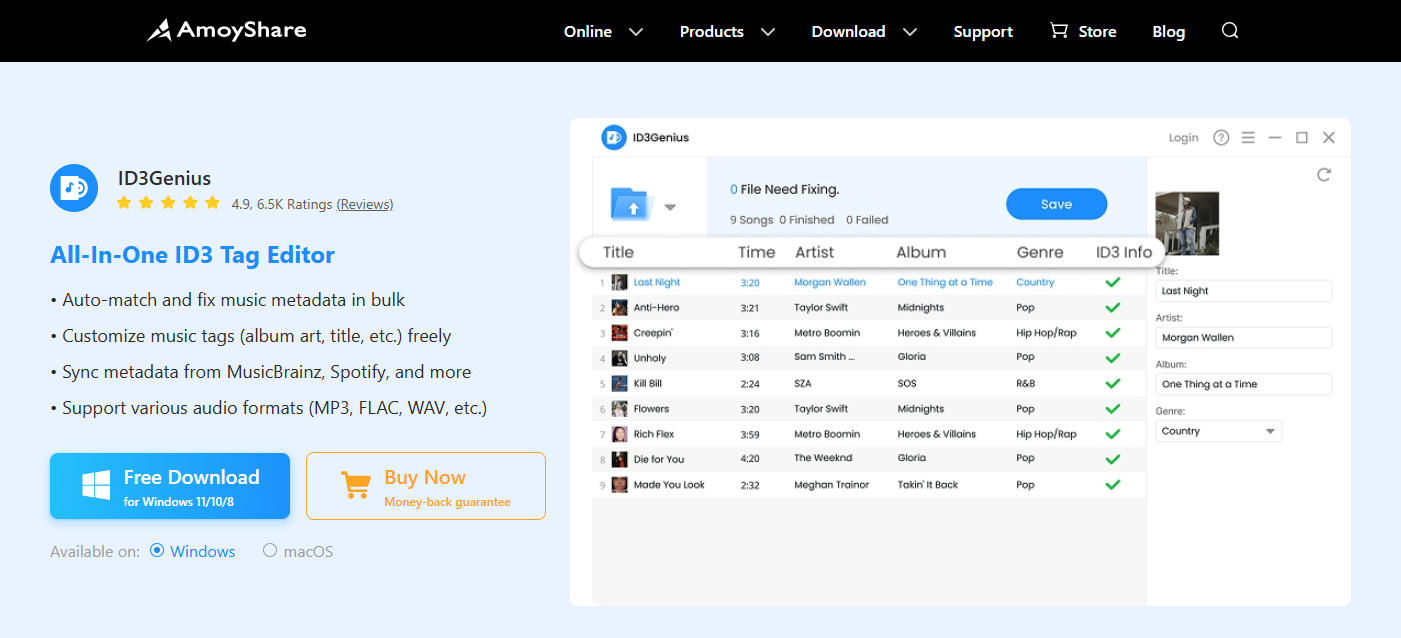Open the Reviews link
The height and width of the screenshot is (638, 1401).
pyautogui.click(x=365, y=204)
